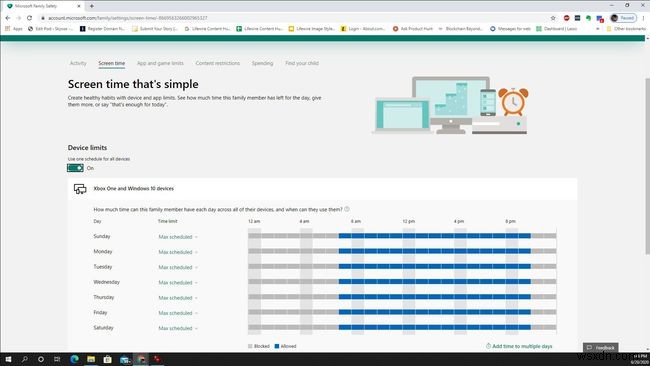Click the browser Back arrow
Screen dimensions: 650x366
(7, 18)
